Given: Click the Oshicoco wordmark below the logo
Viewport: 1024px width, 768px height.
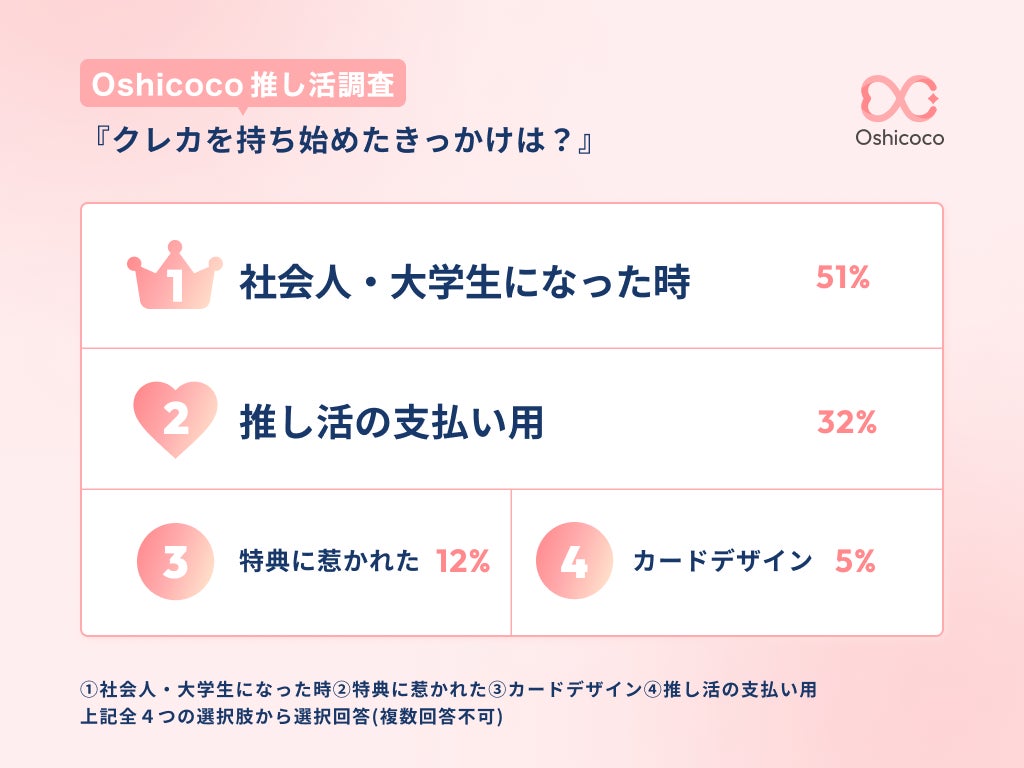Looking at the screenshot, I should pyautogui.click(x=899, y=138).
